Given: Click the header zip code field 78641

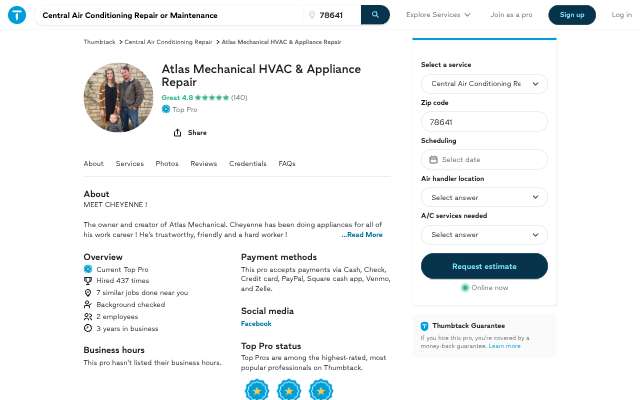Looking at the screenshot, I should click(x=331, y=15).
